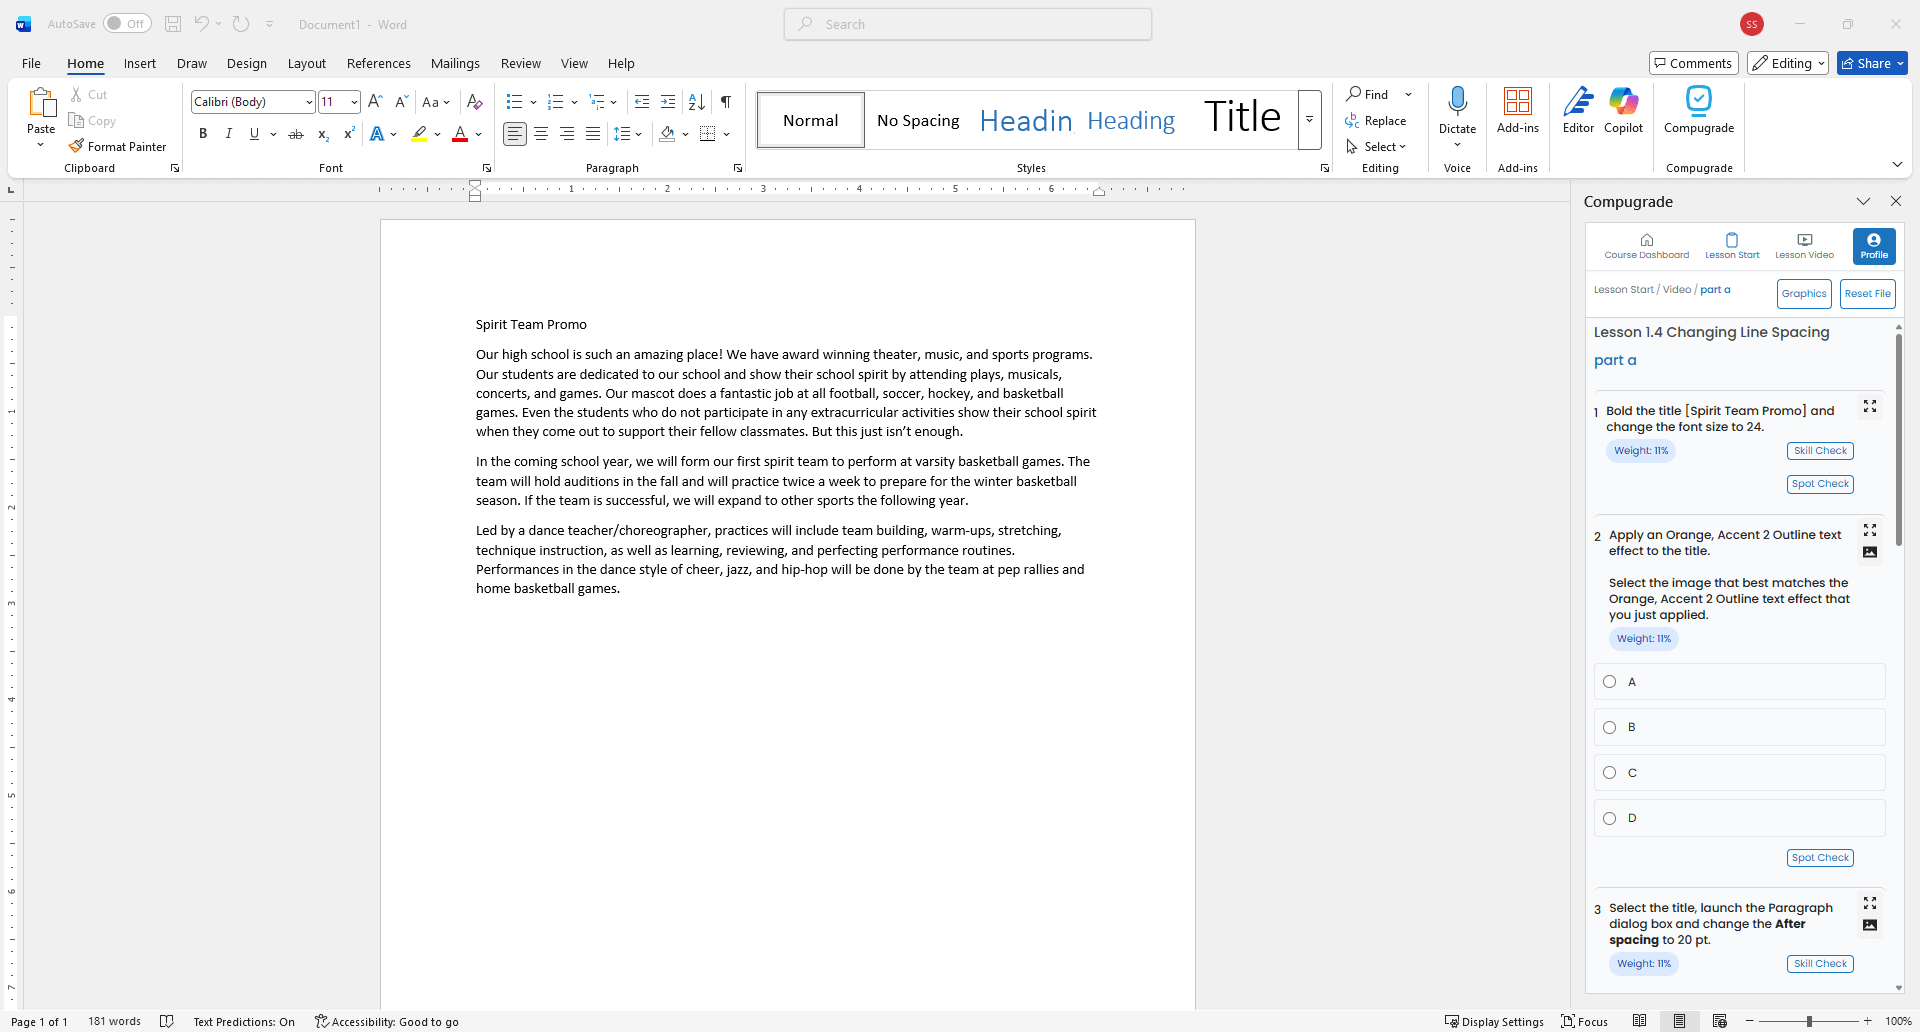Toggle bold formatting
The image size is (1920, 1032).
click(202, 133)
